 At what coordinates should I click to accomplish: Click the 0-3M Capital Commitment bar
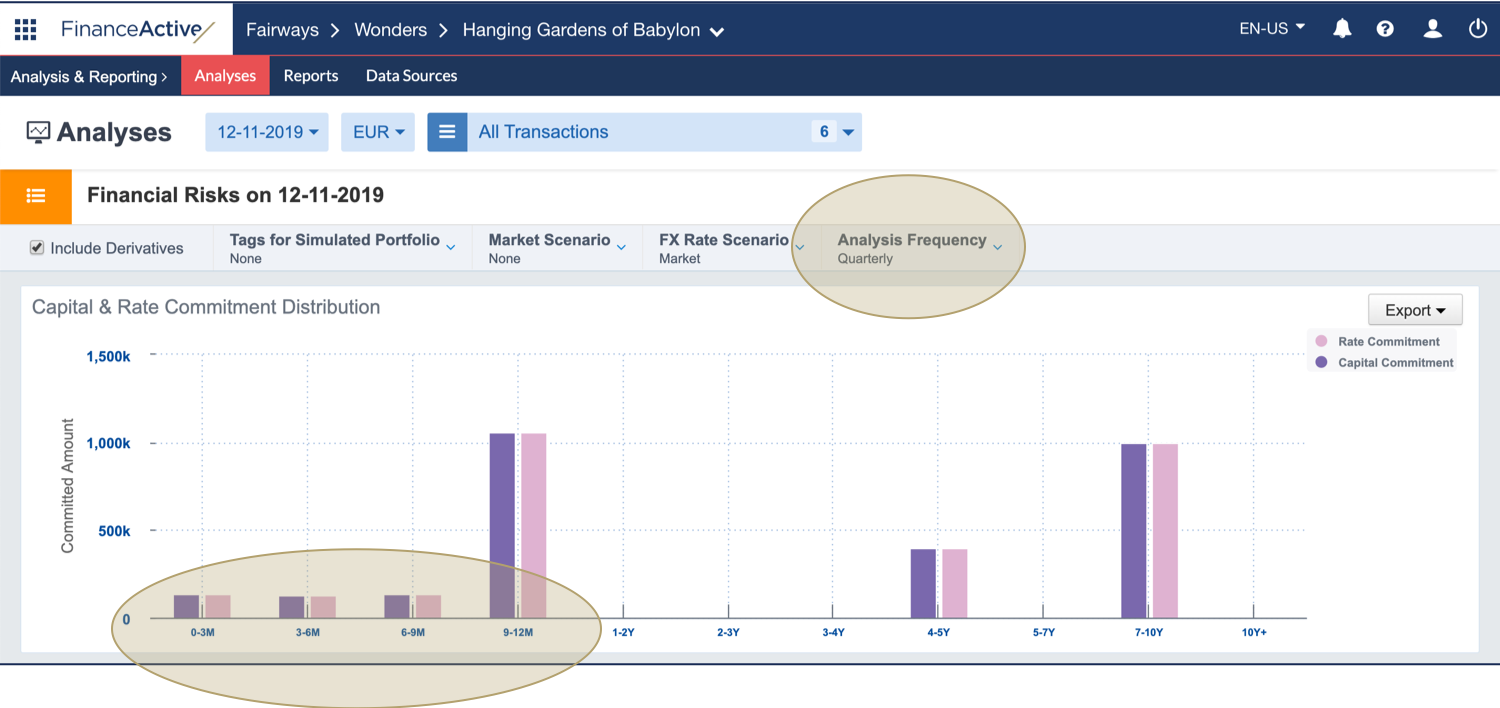pos(186,607)
